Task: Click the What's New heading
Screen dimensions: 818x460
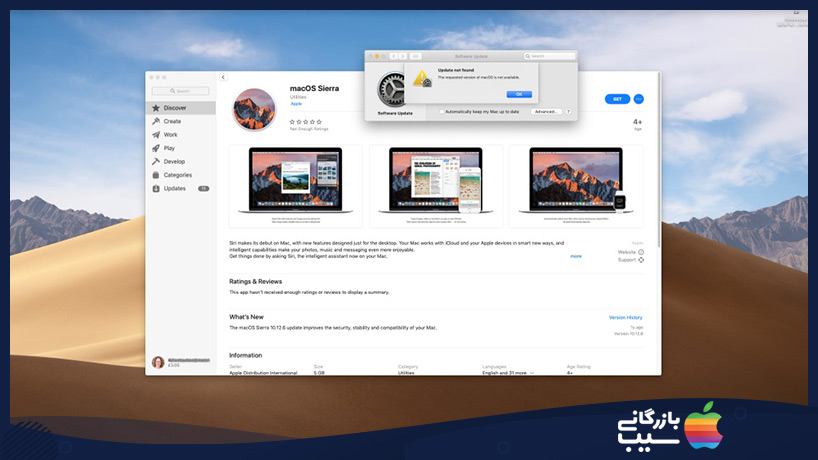Action: (246, 317)
